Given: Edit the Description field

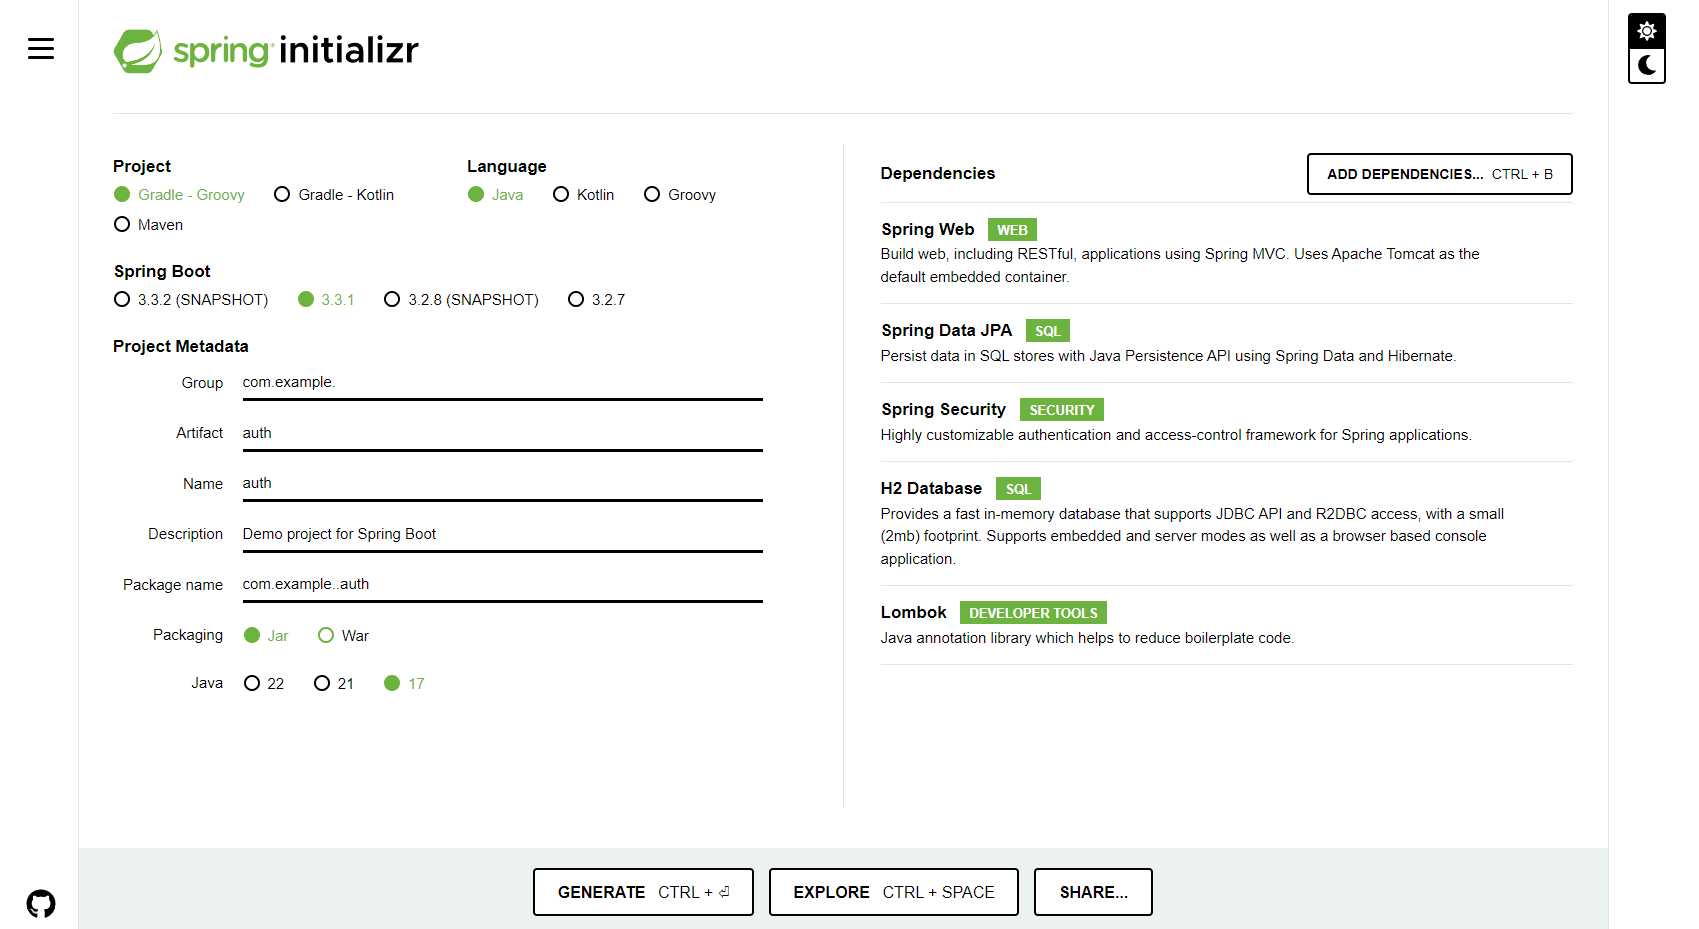Looking at the screenshot, I should coord(502,534).
